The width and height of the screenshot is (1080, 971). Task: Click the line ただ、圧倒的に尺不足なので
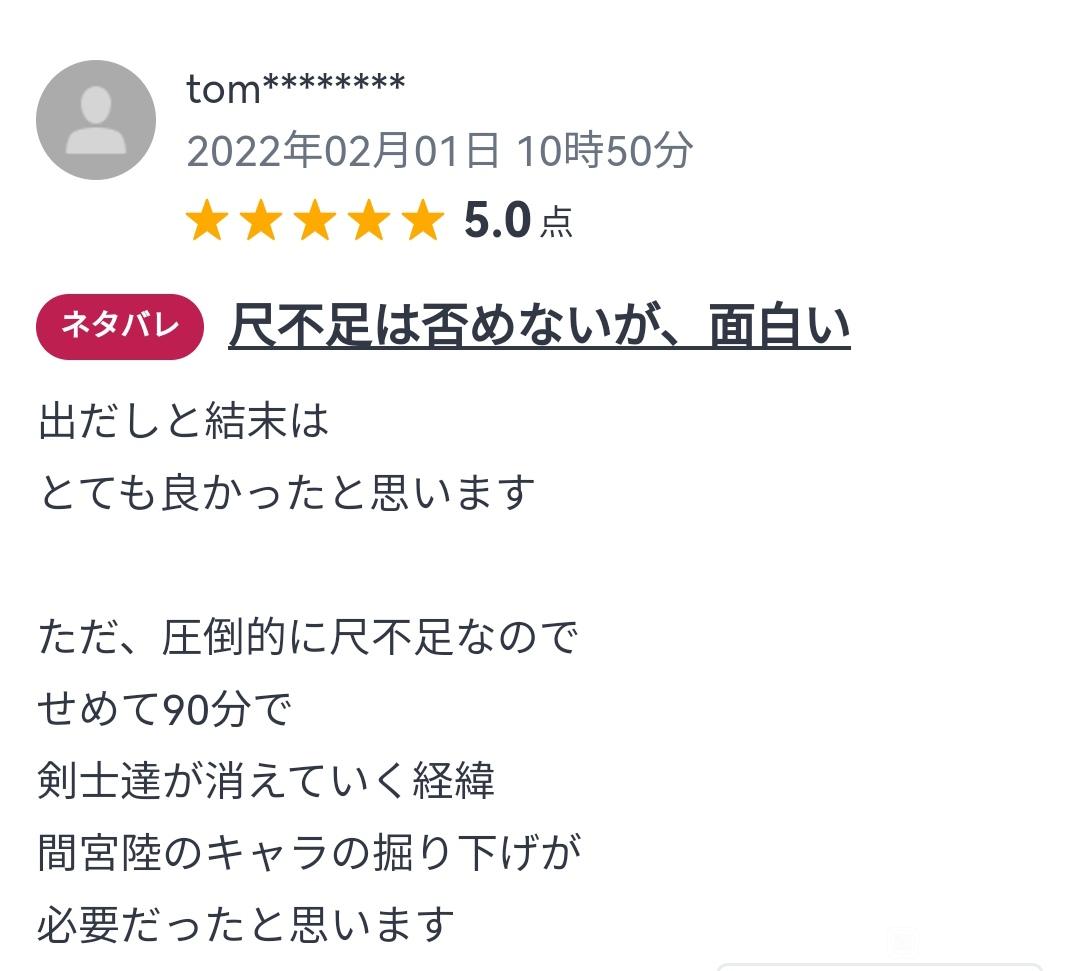click(x=308, y=637)
